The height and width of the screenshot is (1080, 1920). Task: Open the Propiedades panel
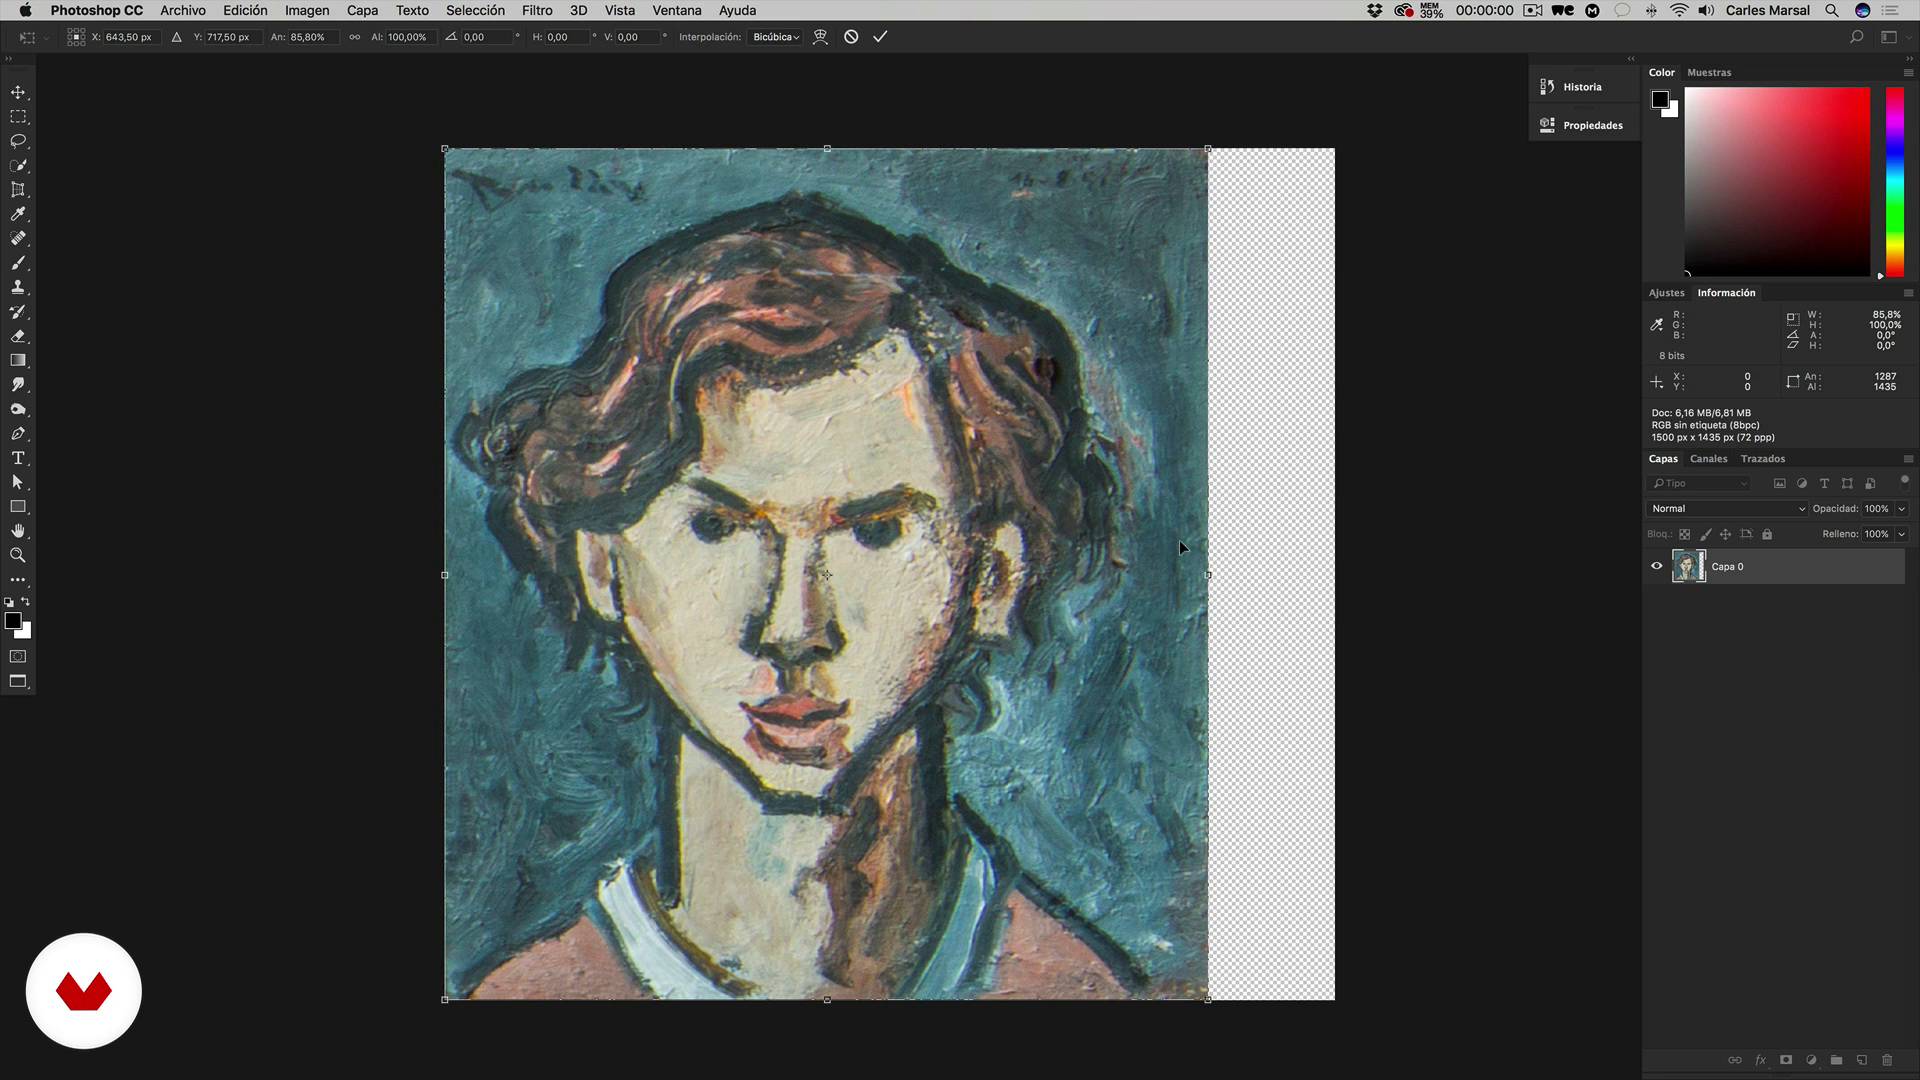click(1584, 125)
